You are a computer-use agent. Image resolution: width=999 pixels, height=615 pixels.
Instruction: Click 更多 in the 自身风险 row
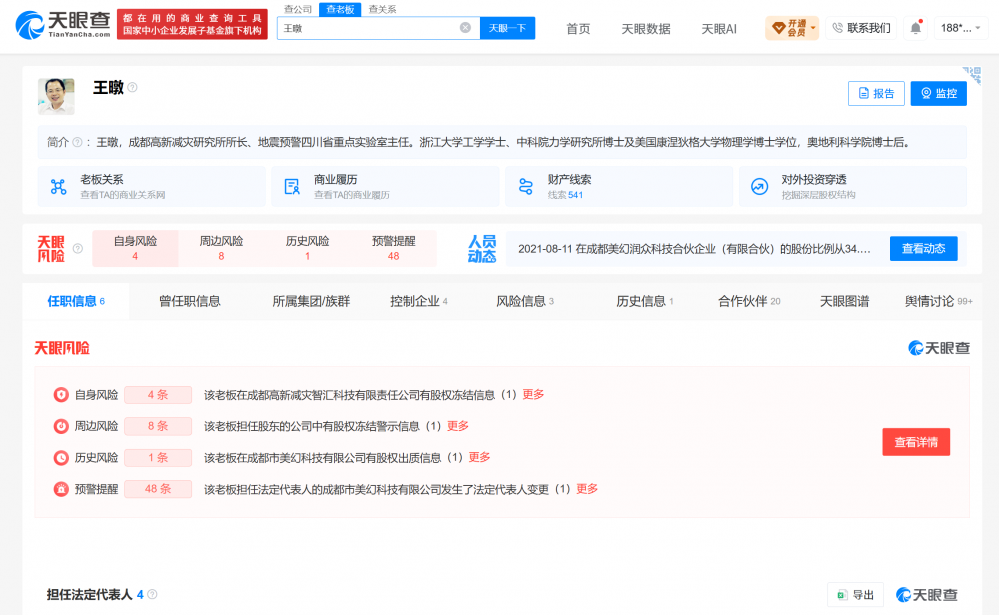(533, 394)
